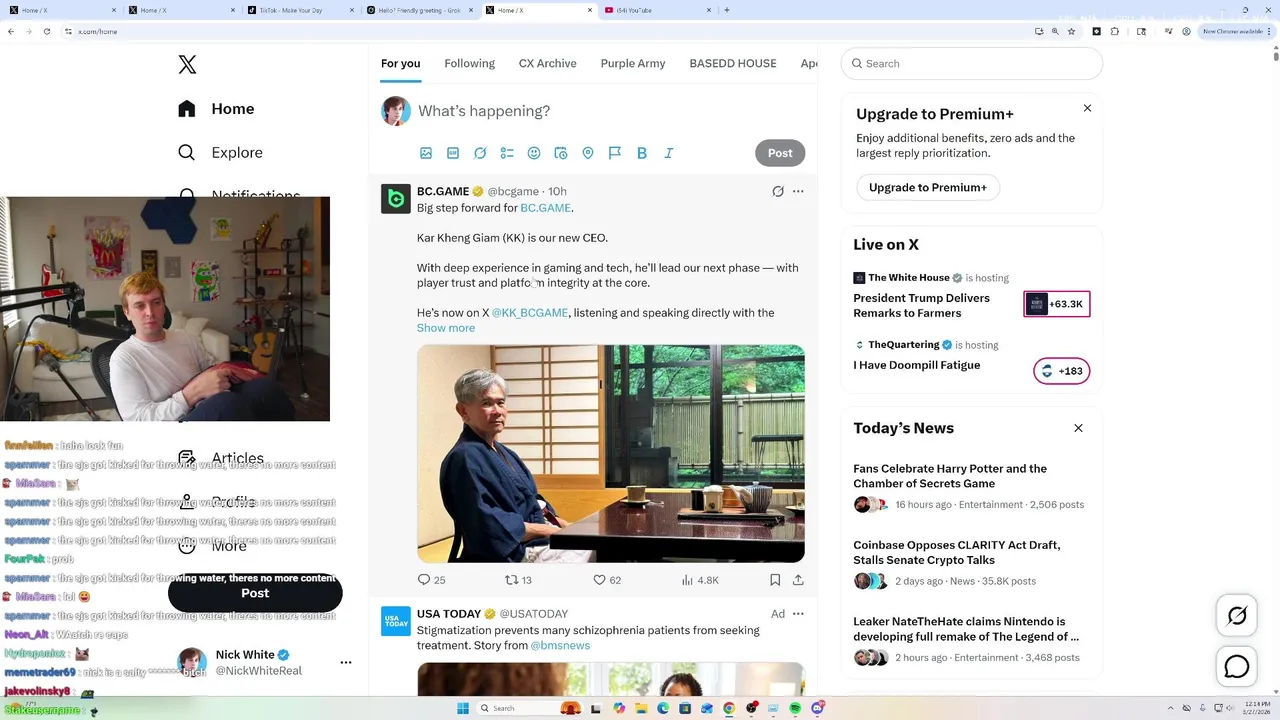
Task: Open the +183 listeners badge
Action: (x=1062, y=371)
